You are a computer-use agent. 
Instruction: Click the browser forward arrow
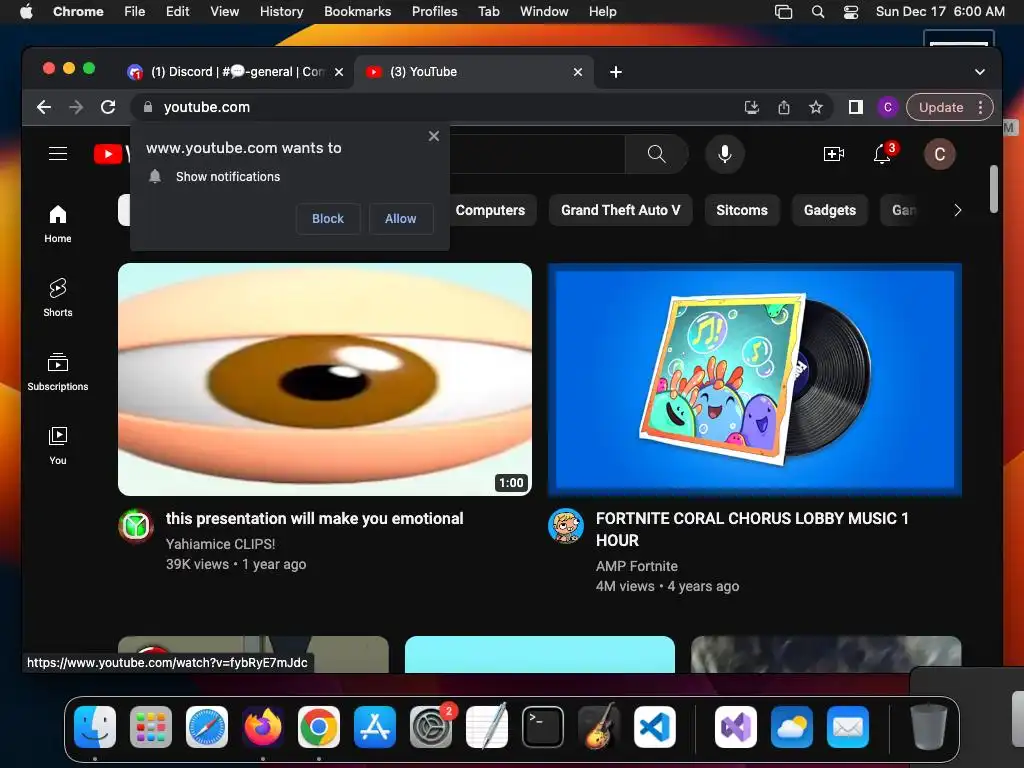click(x=76, y=107)
